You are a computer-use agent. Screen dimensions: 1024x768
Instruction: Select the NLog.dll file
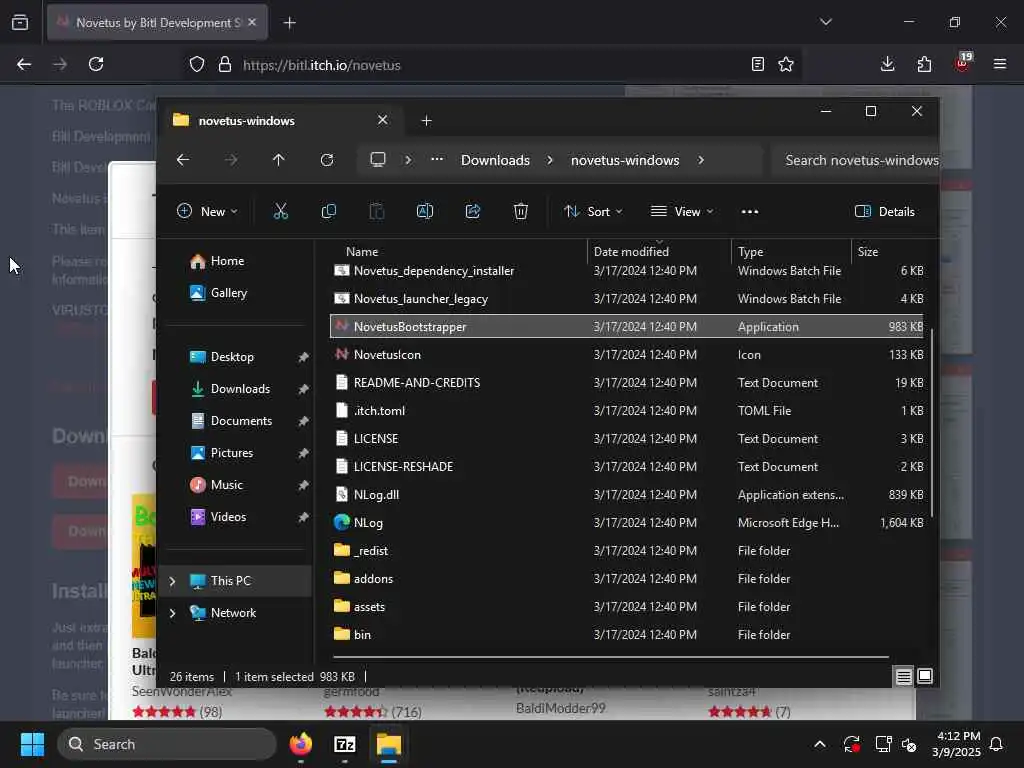coord(626,495)
